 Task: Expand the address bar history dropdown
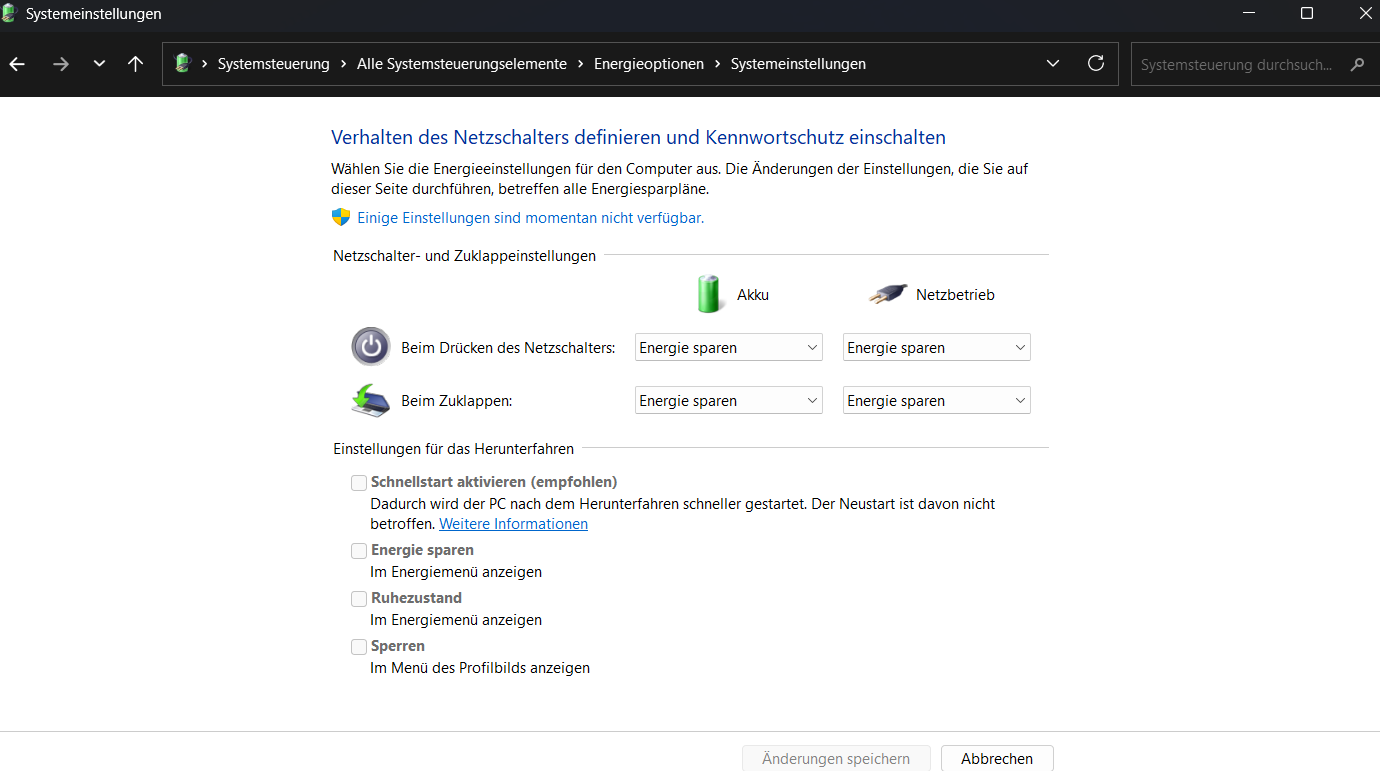pos(1053,64)
